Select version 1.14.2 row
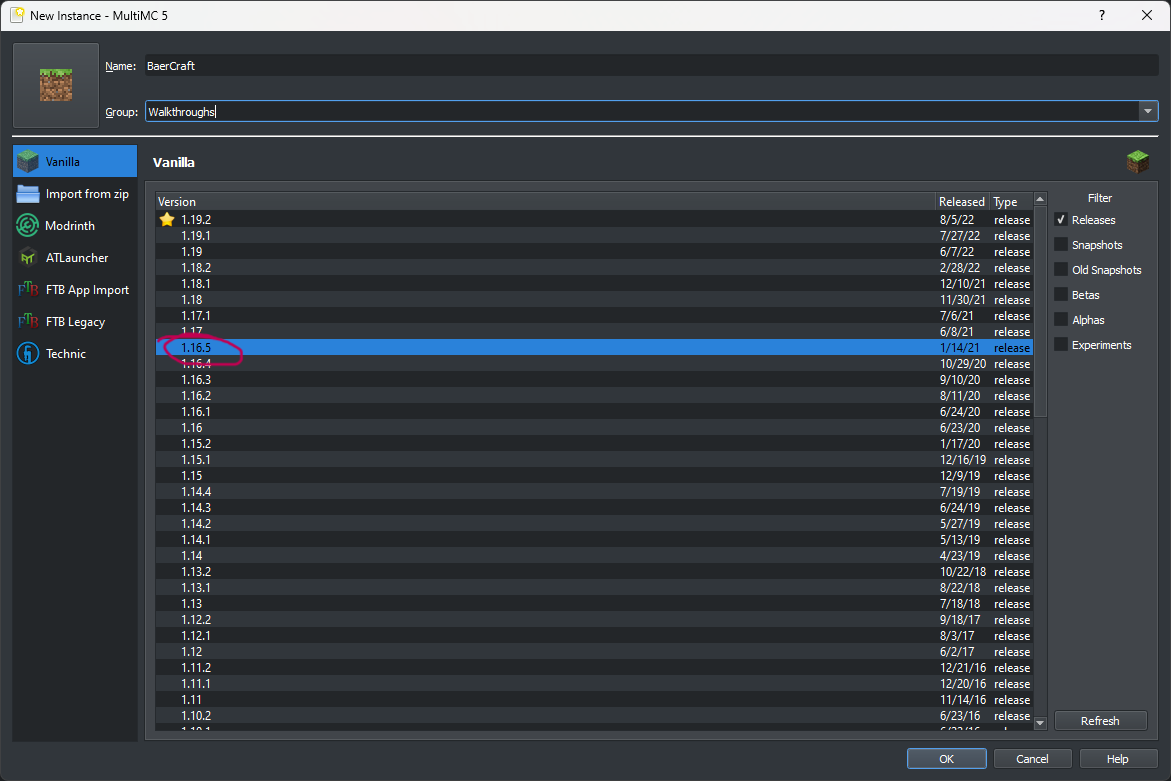Screen dimensions: 1171x781 click(x=594, y=523)
